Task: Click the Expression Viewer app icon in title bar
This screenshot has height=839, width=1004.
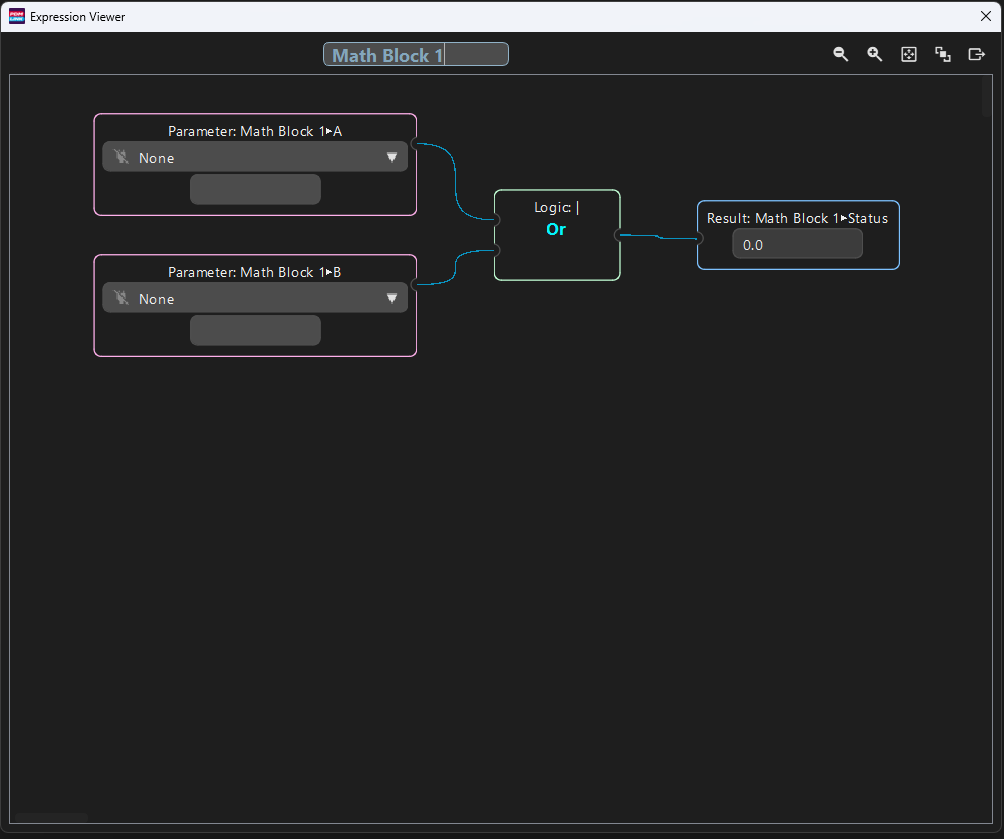Action: [16, 17]
